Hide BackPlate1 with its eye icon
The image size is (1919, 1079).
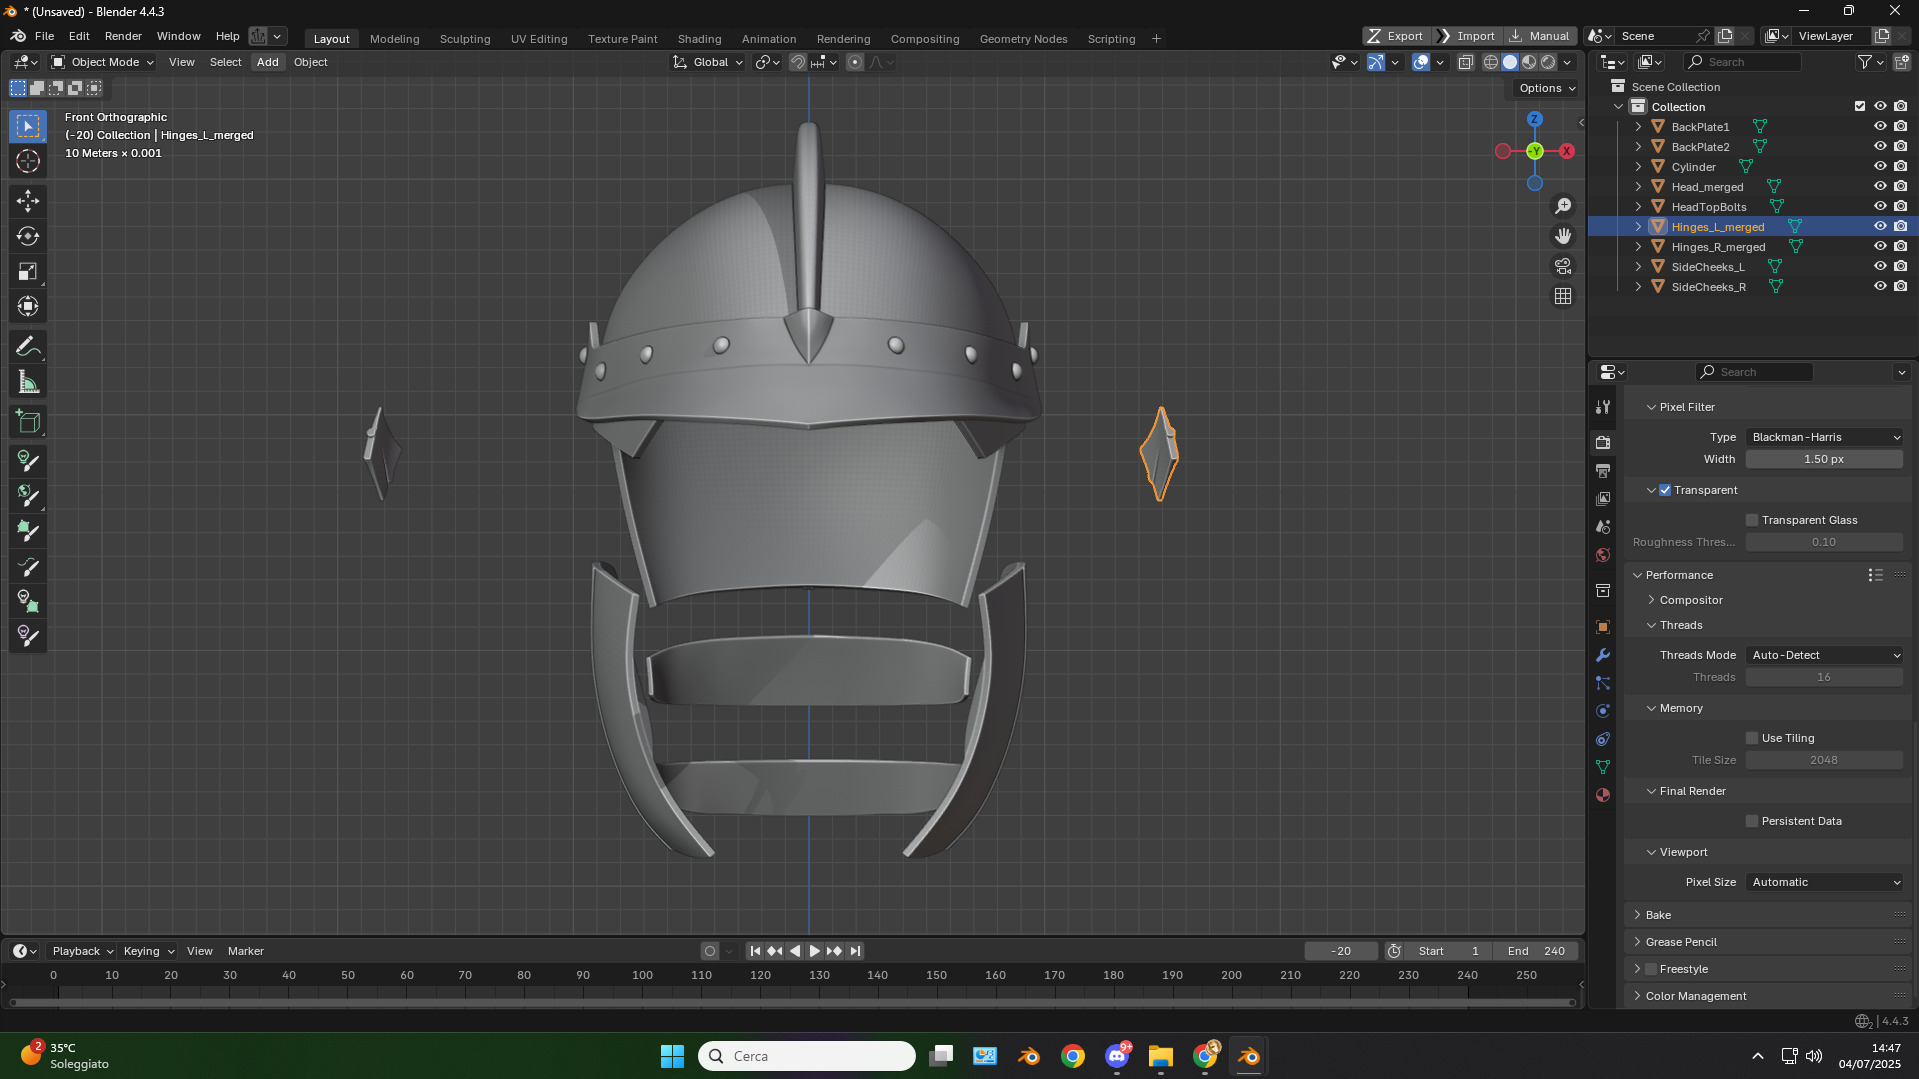click(x=1880, y=127)
